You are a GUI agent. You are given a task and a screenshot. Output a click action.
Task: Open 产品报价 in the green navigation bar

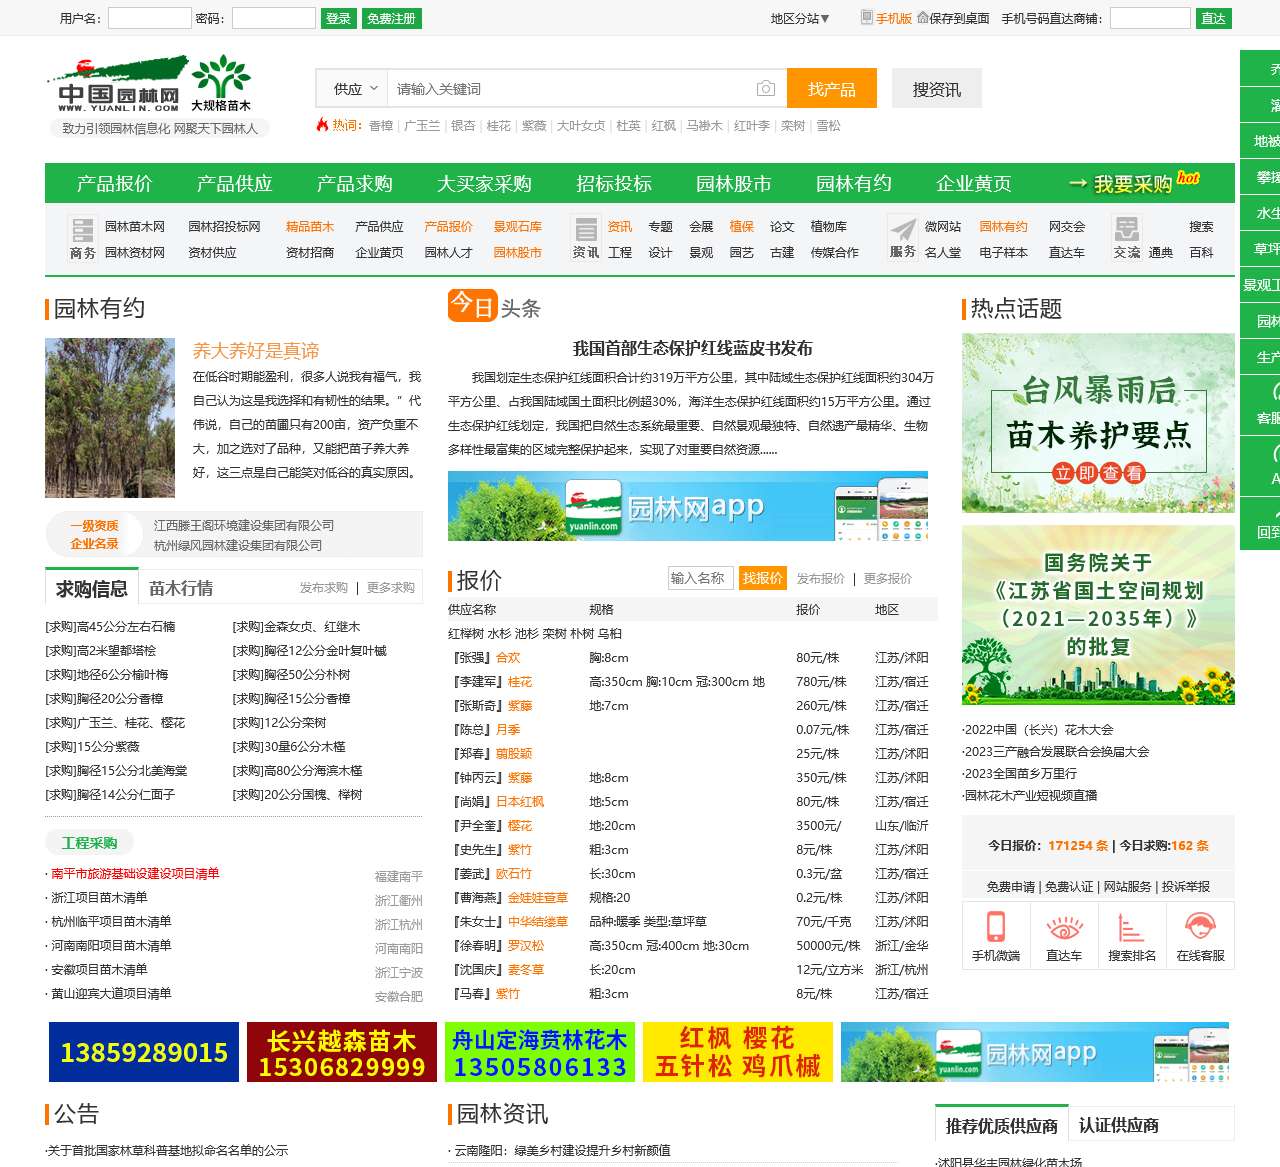click(114, 184)
